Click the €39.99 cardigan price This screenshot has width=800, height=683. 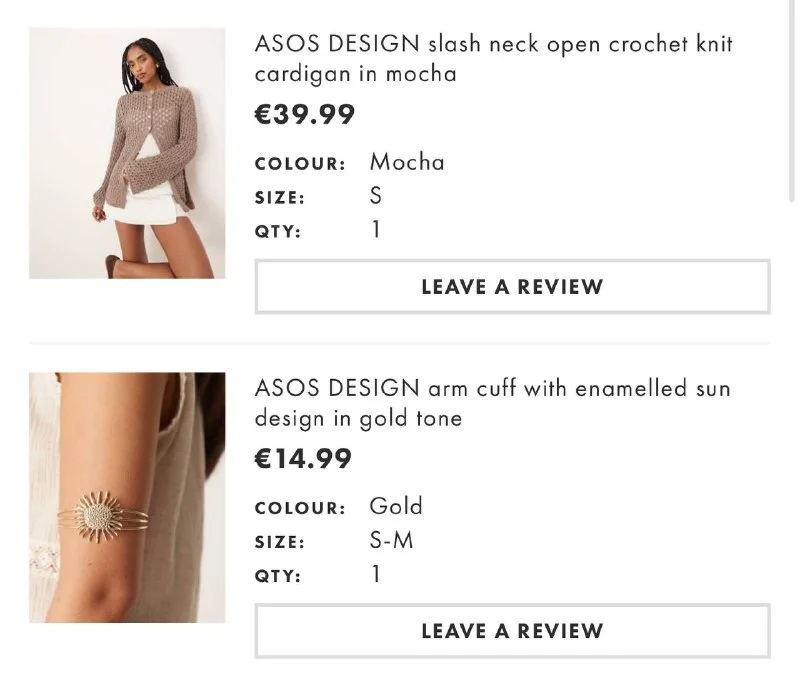point(305,115)
